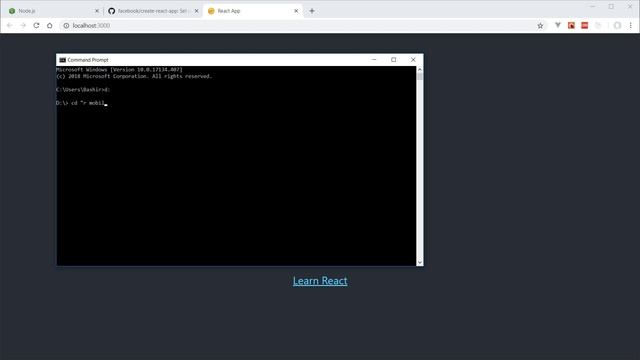This screenshot has height=360, width=640.
Task: Follow the Learn React link
Action: tap(320, 281)
